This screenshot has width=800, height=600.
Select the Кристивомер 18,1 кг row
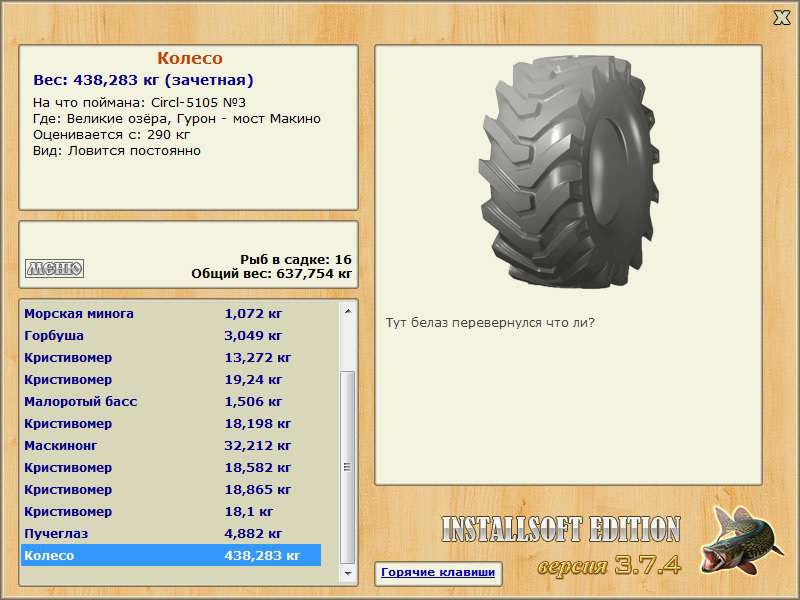[x=171, y=511]
